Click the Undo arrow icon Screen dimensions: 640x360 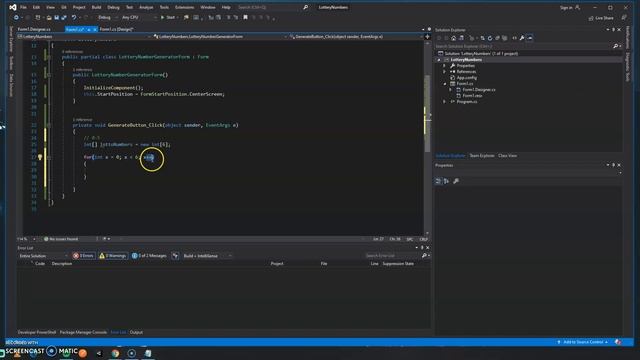[74, 18]
